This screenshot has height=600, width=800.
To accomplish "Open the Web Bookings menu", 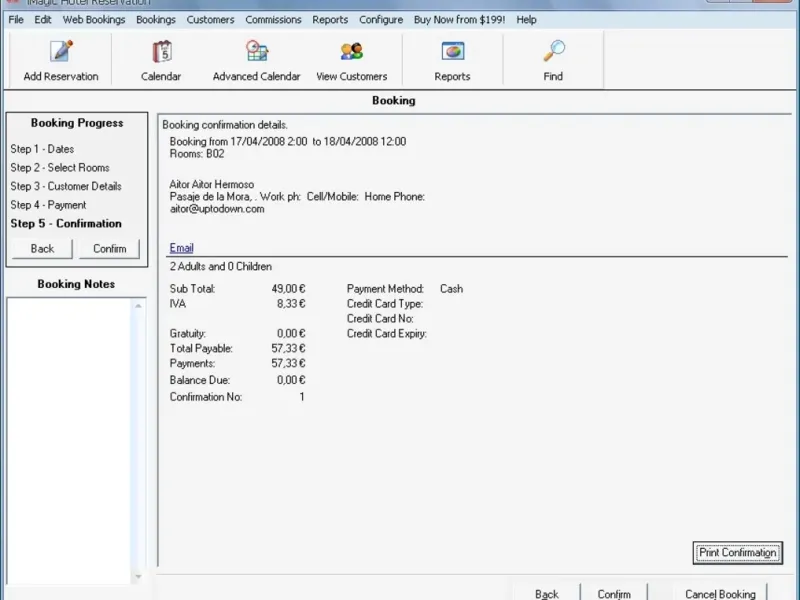I will coord(94,20).
